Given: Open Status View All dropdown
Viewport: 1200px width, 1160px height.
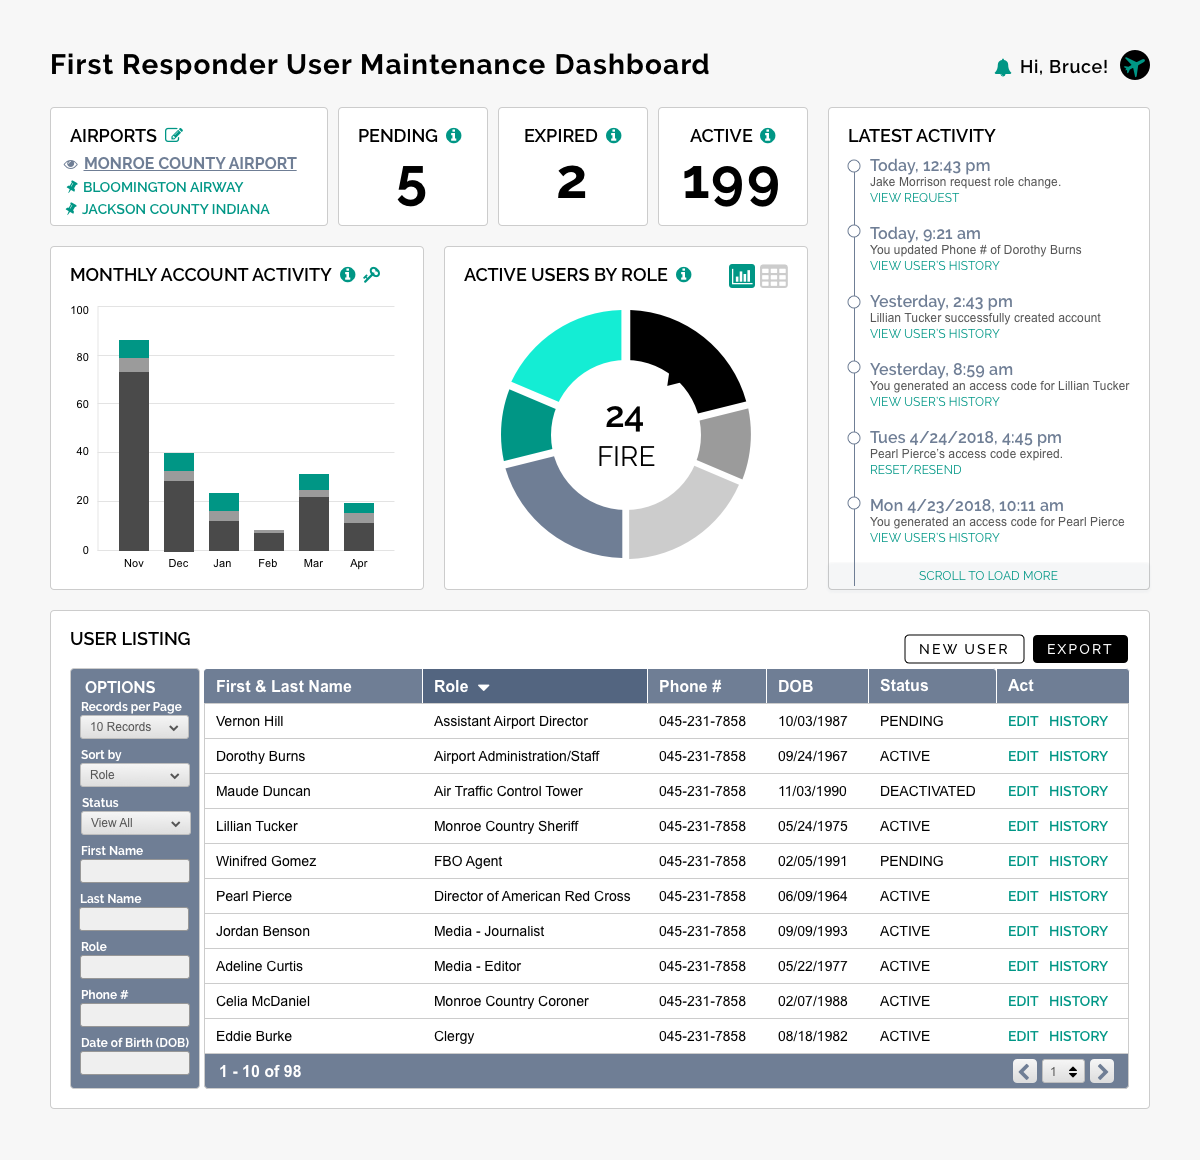Looking at the screenshot, I should pyautogui.click(x=134, y=823).
